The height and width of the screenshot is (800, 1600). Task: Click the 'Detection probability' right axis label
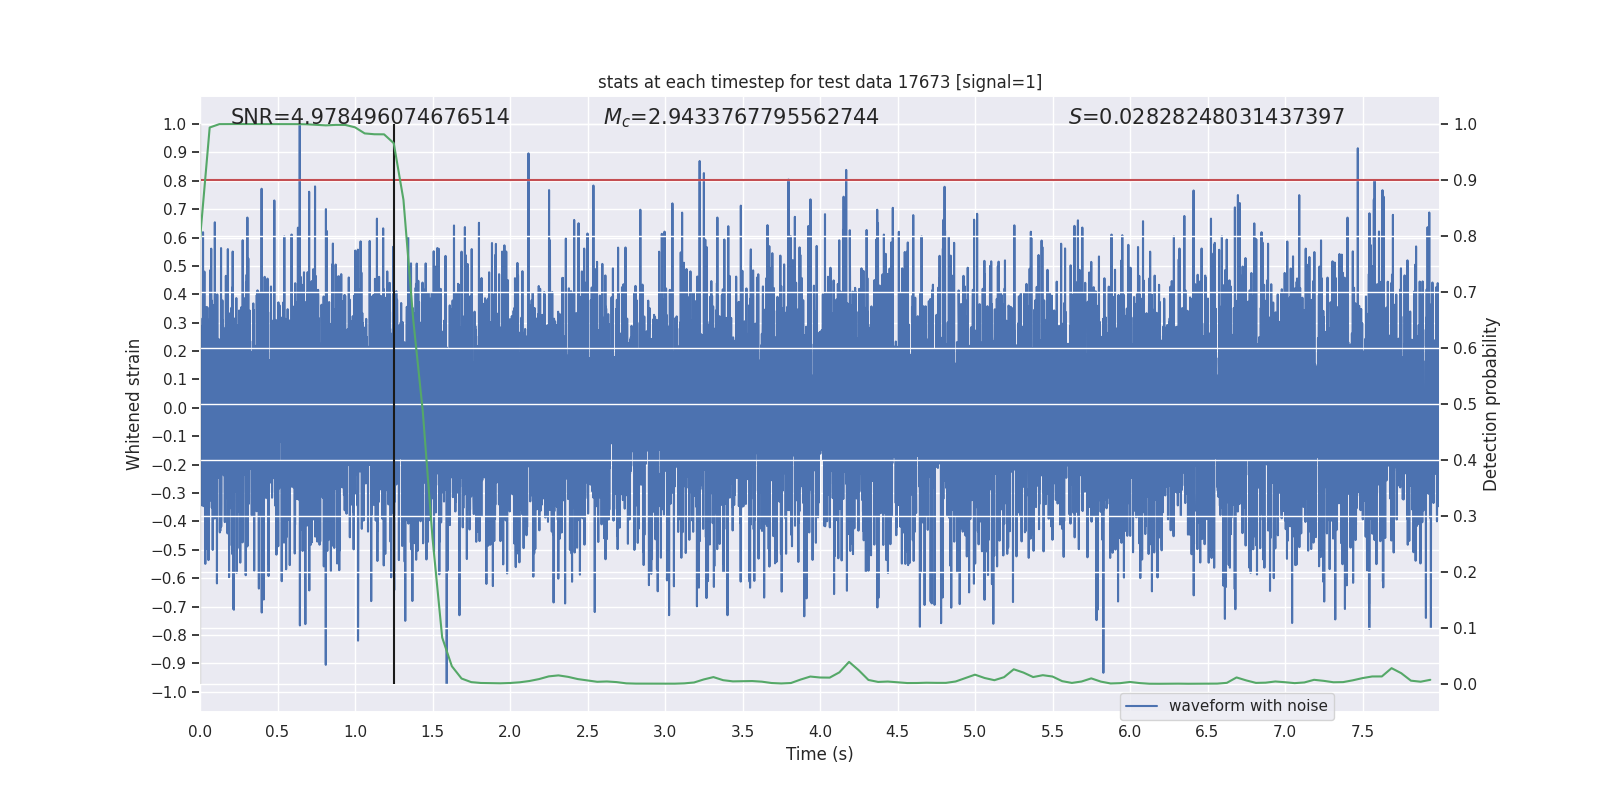[1490, 404]
